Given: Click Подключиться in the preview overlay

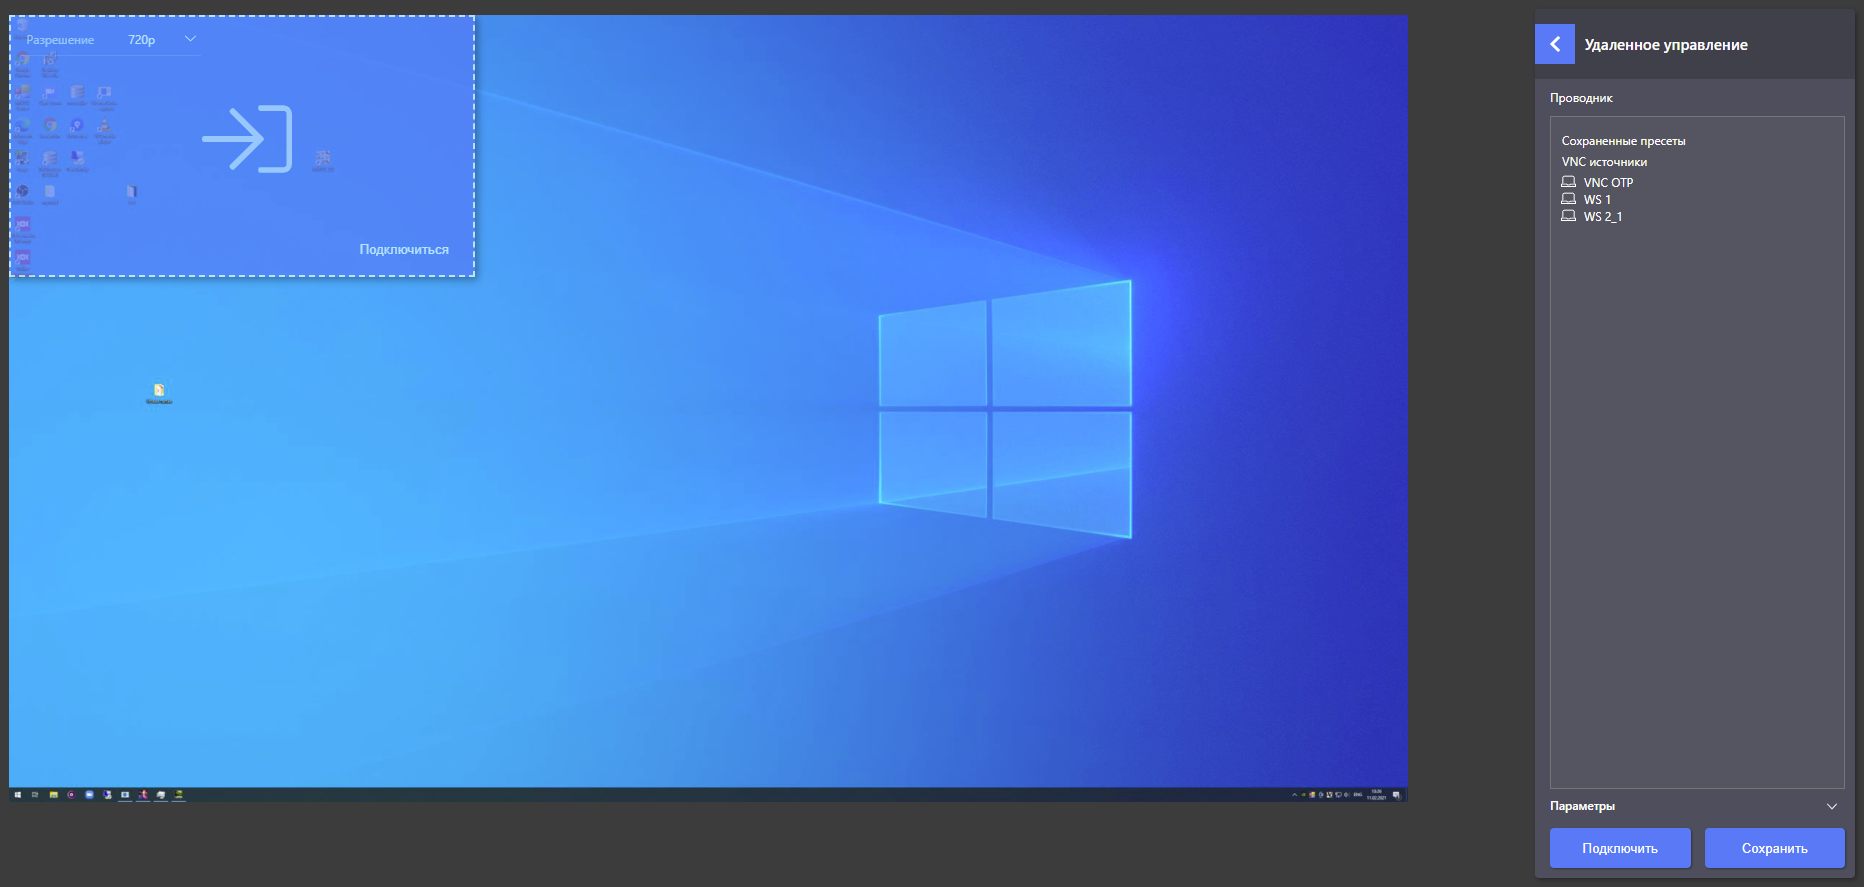Looking at the screenshot, I should tap(404, 249).
